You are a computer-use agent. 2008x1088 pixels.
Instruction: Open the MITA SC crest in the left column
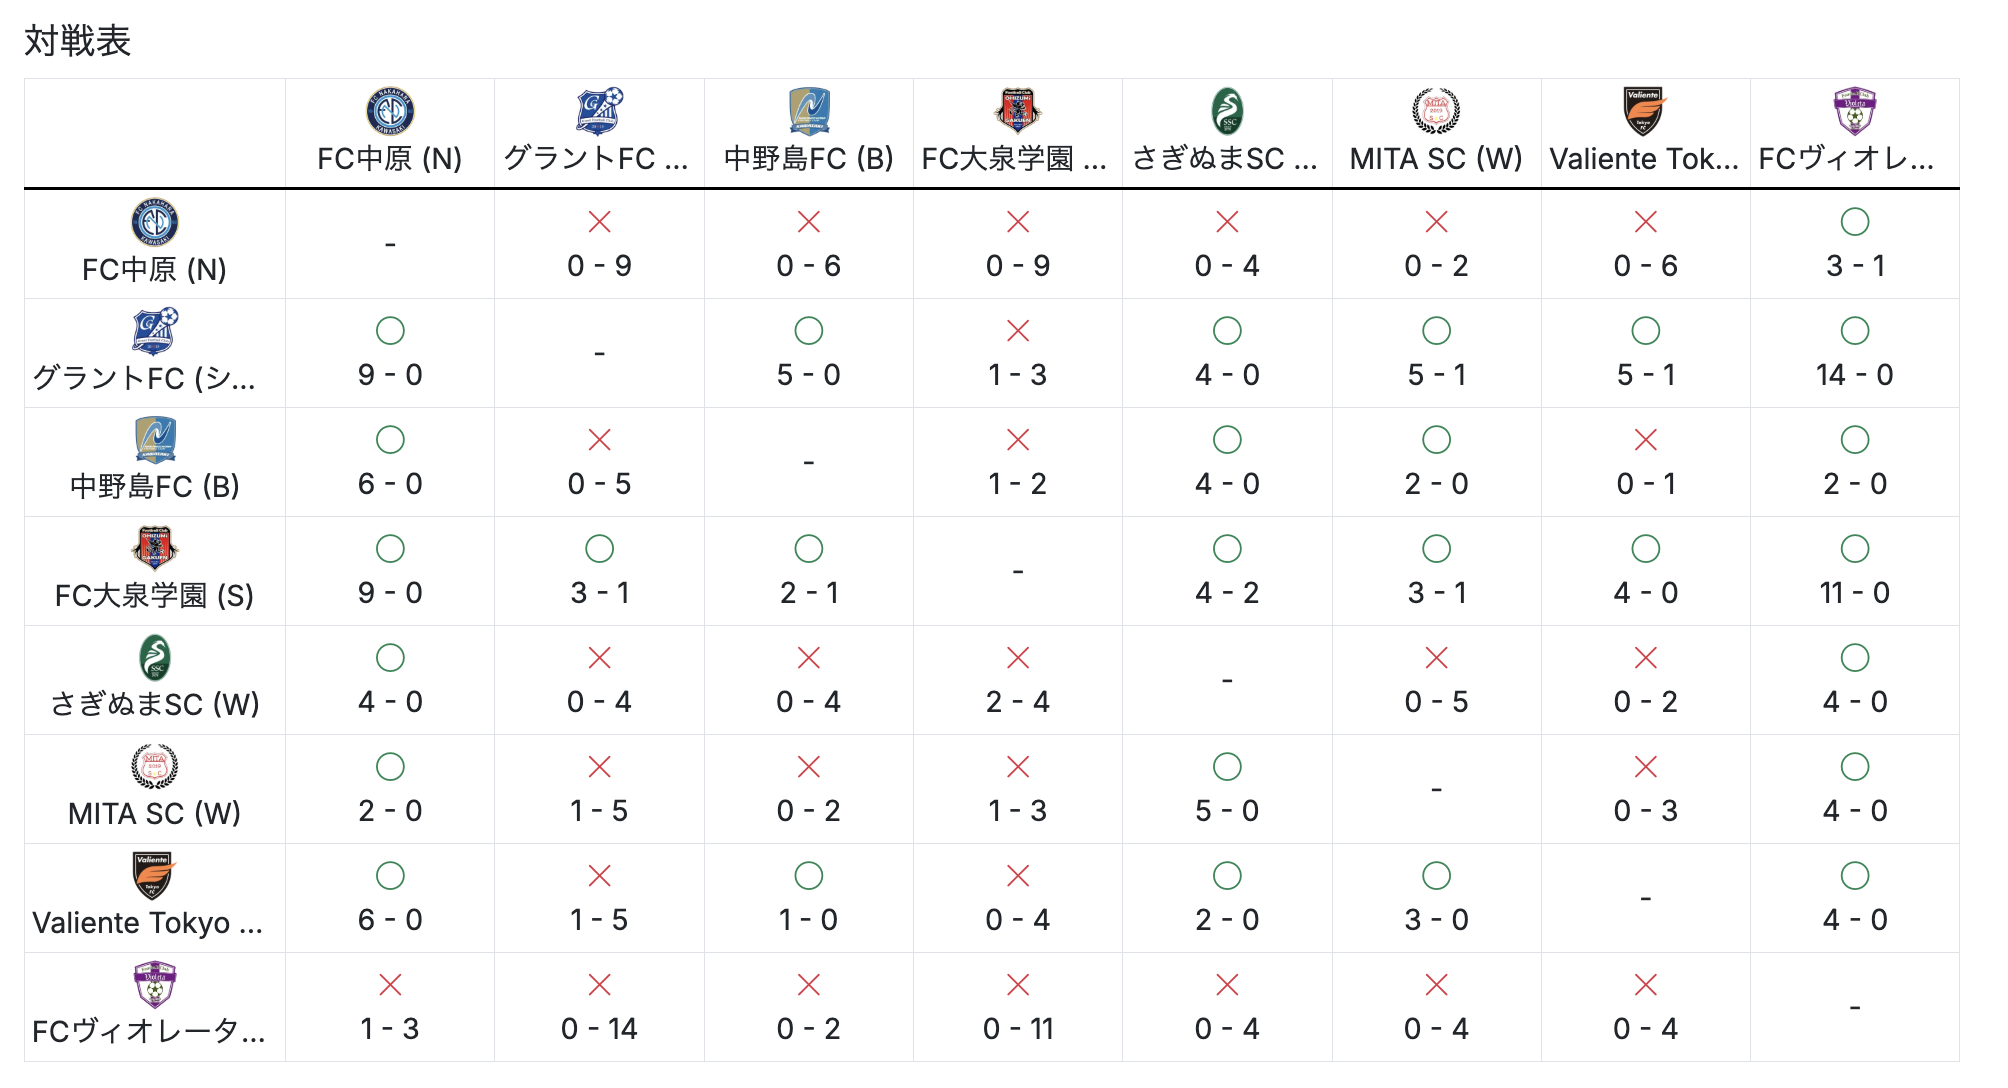tap(155, 767)
